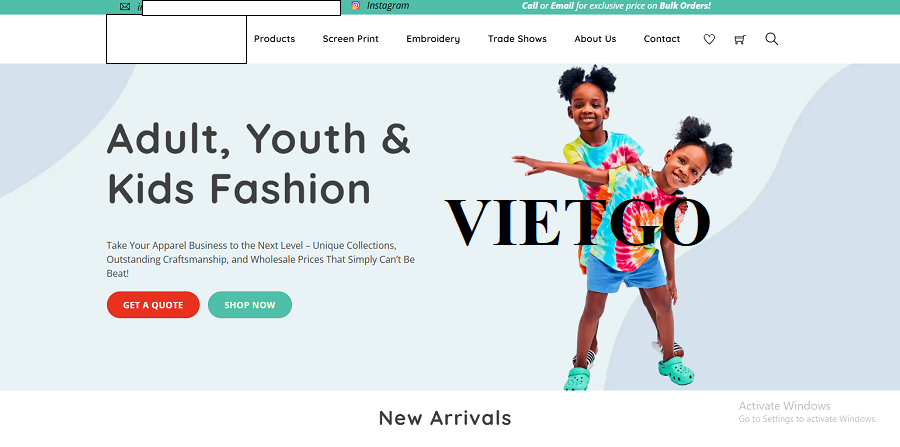Click the SHOP NOW button

pos(250,305)
